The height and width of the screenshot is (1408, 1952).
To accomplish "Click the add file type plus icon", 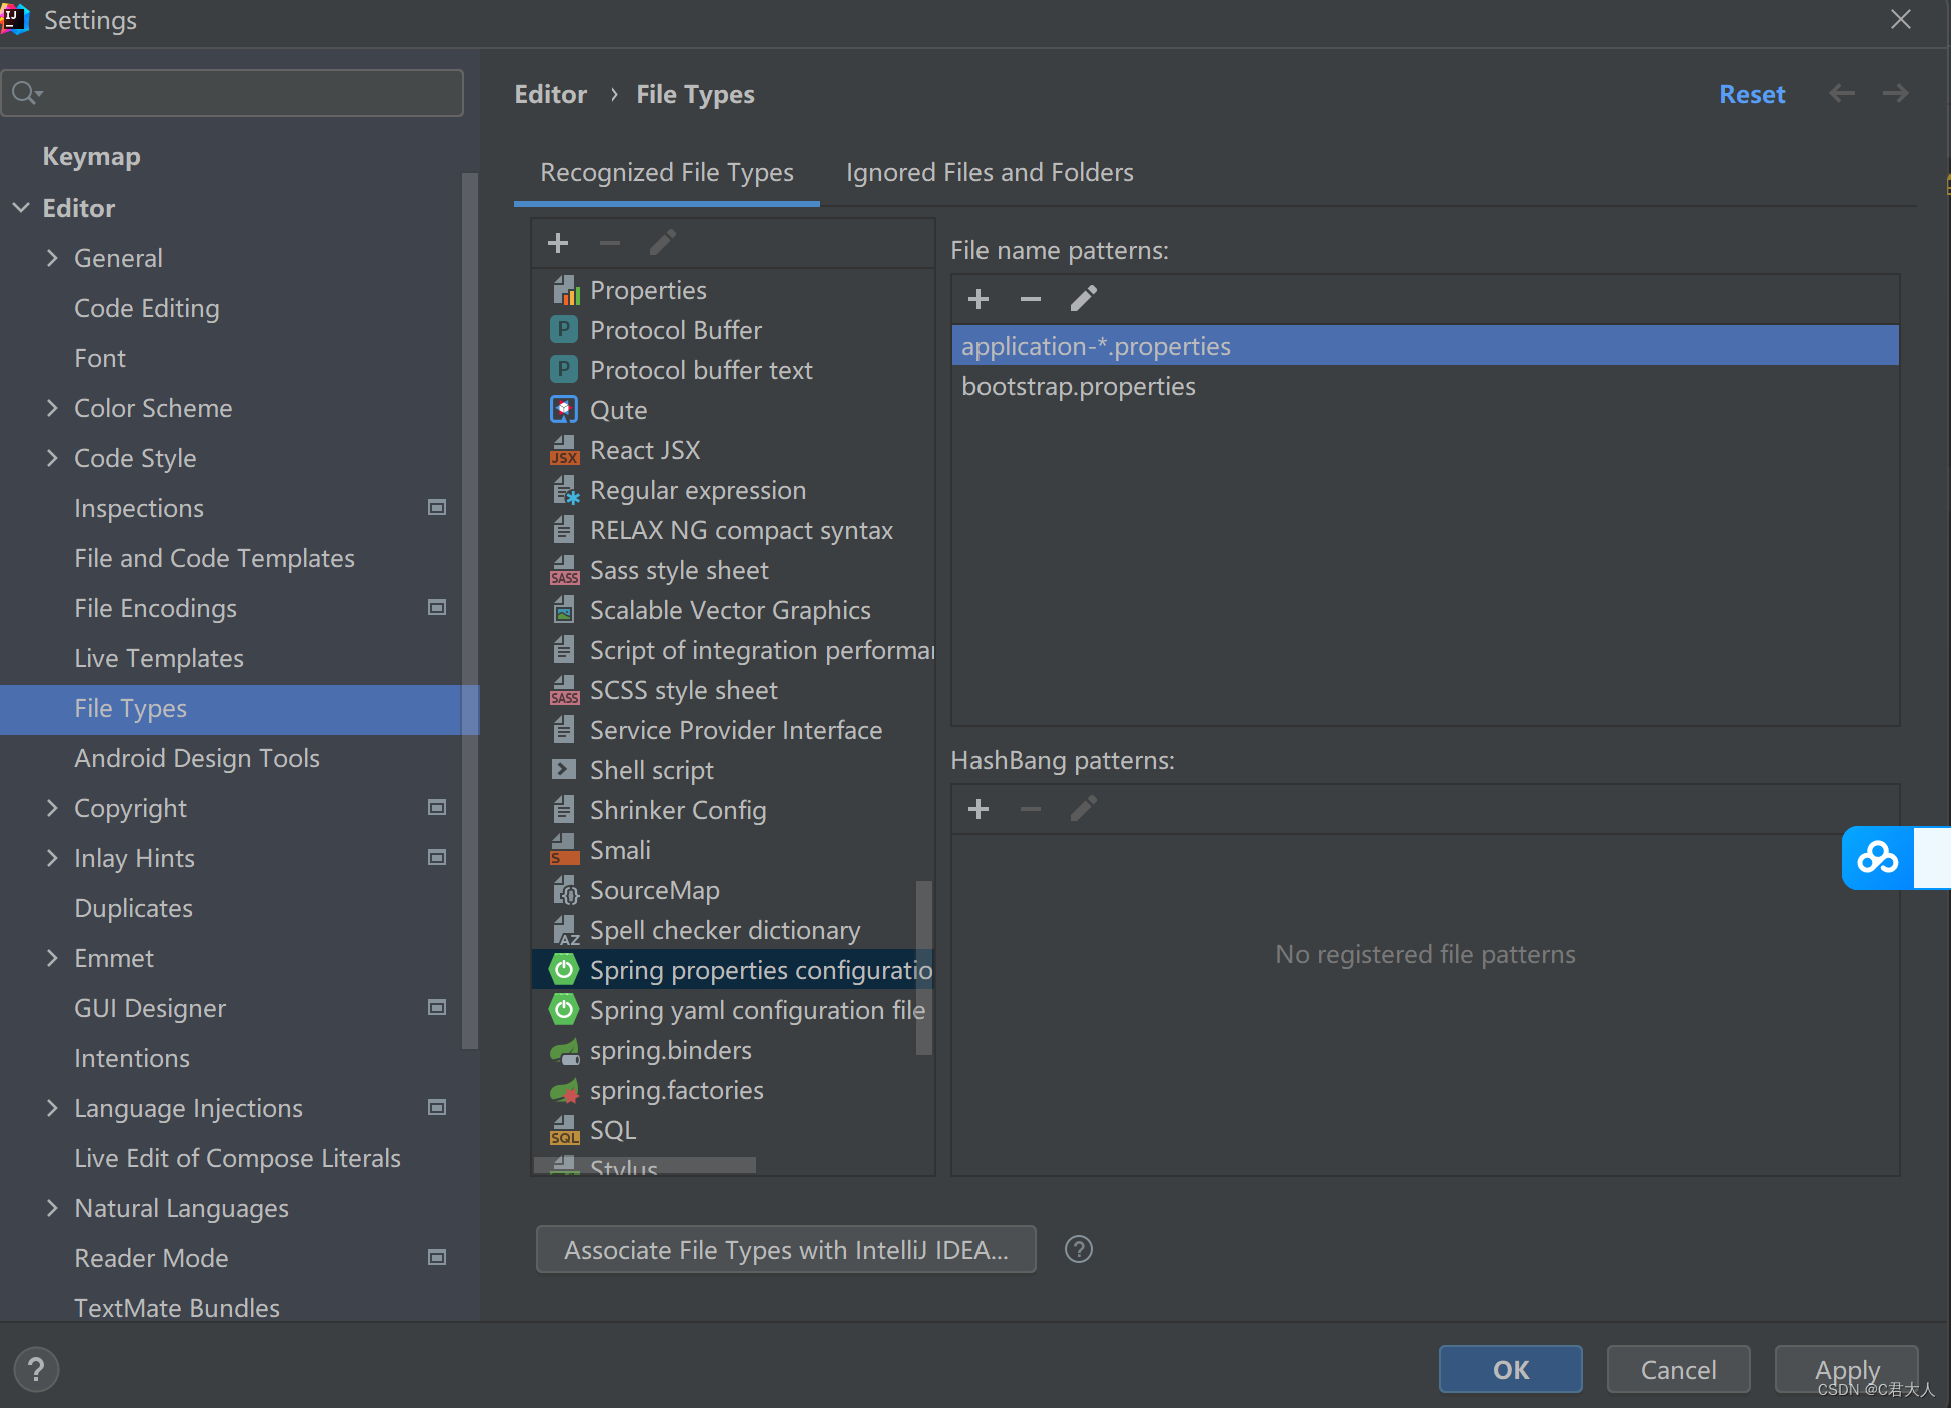I will 558,243.
